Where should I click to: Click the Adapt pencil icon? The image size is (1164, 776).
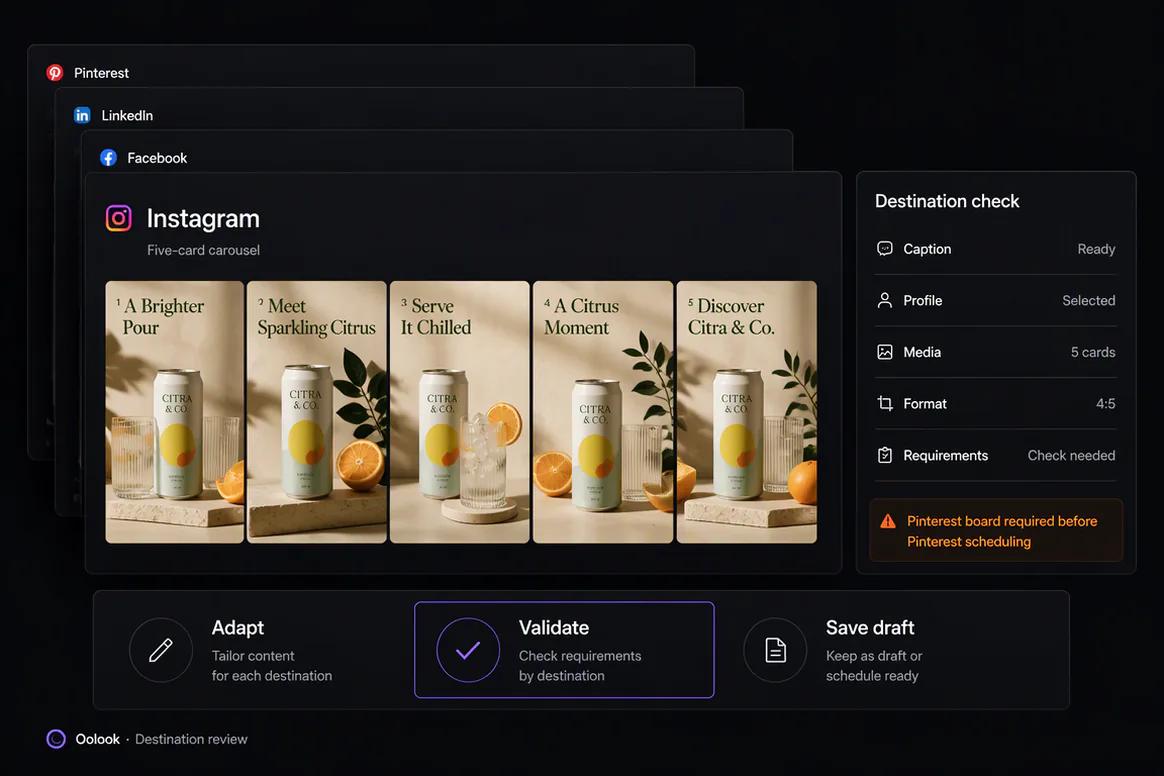[x=161, y=650]
